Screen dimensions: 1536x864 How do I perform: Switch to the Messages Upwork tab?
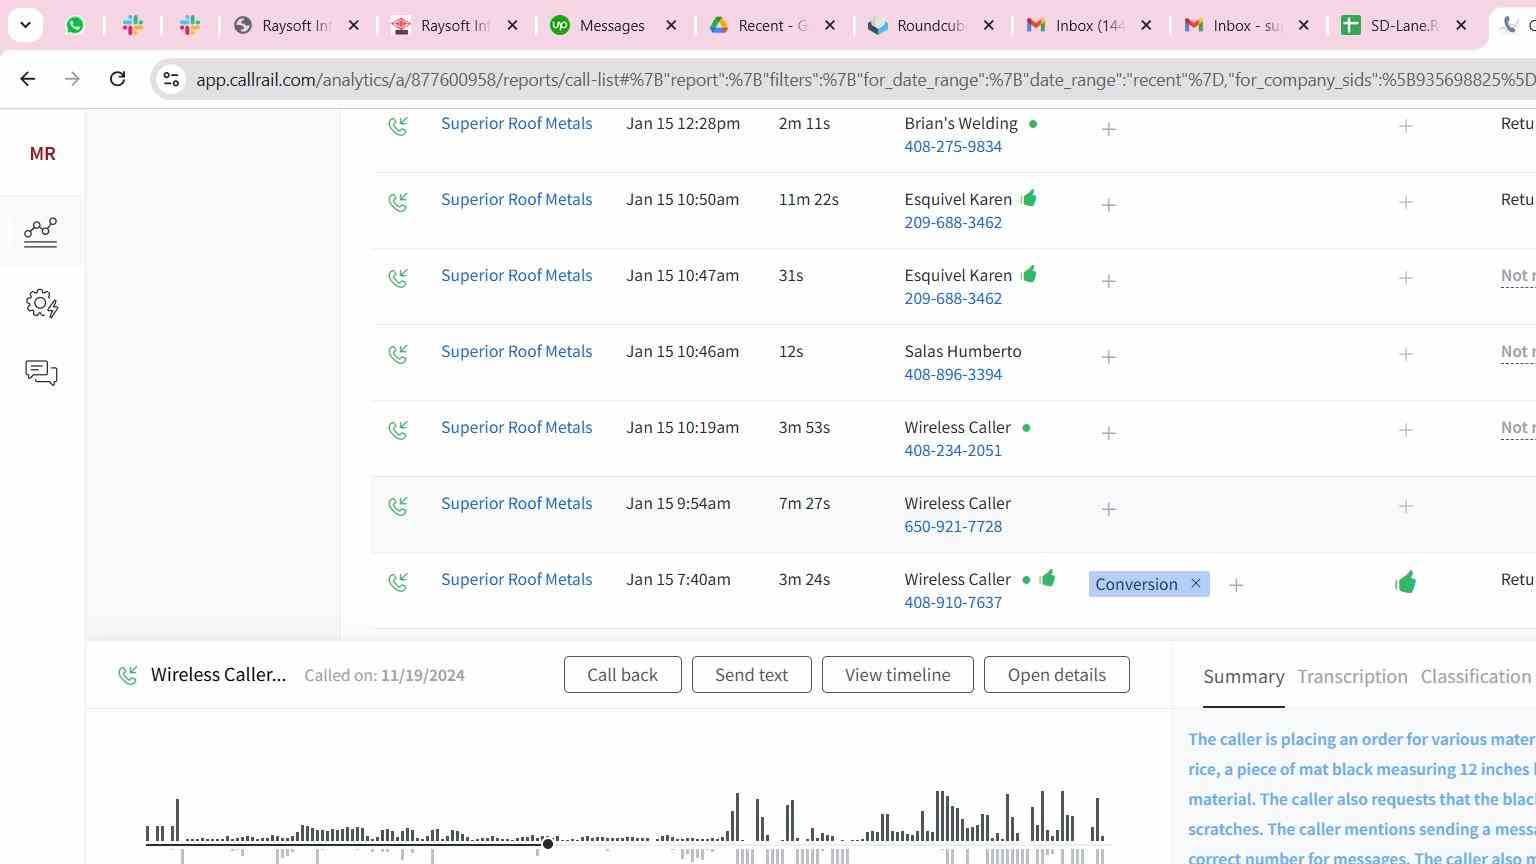[x=612, y=25]
